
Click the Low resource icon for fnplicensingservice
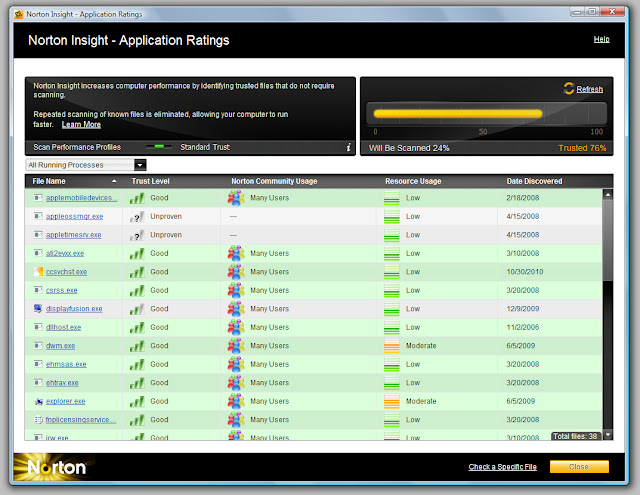click(x=391, y=420)
